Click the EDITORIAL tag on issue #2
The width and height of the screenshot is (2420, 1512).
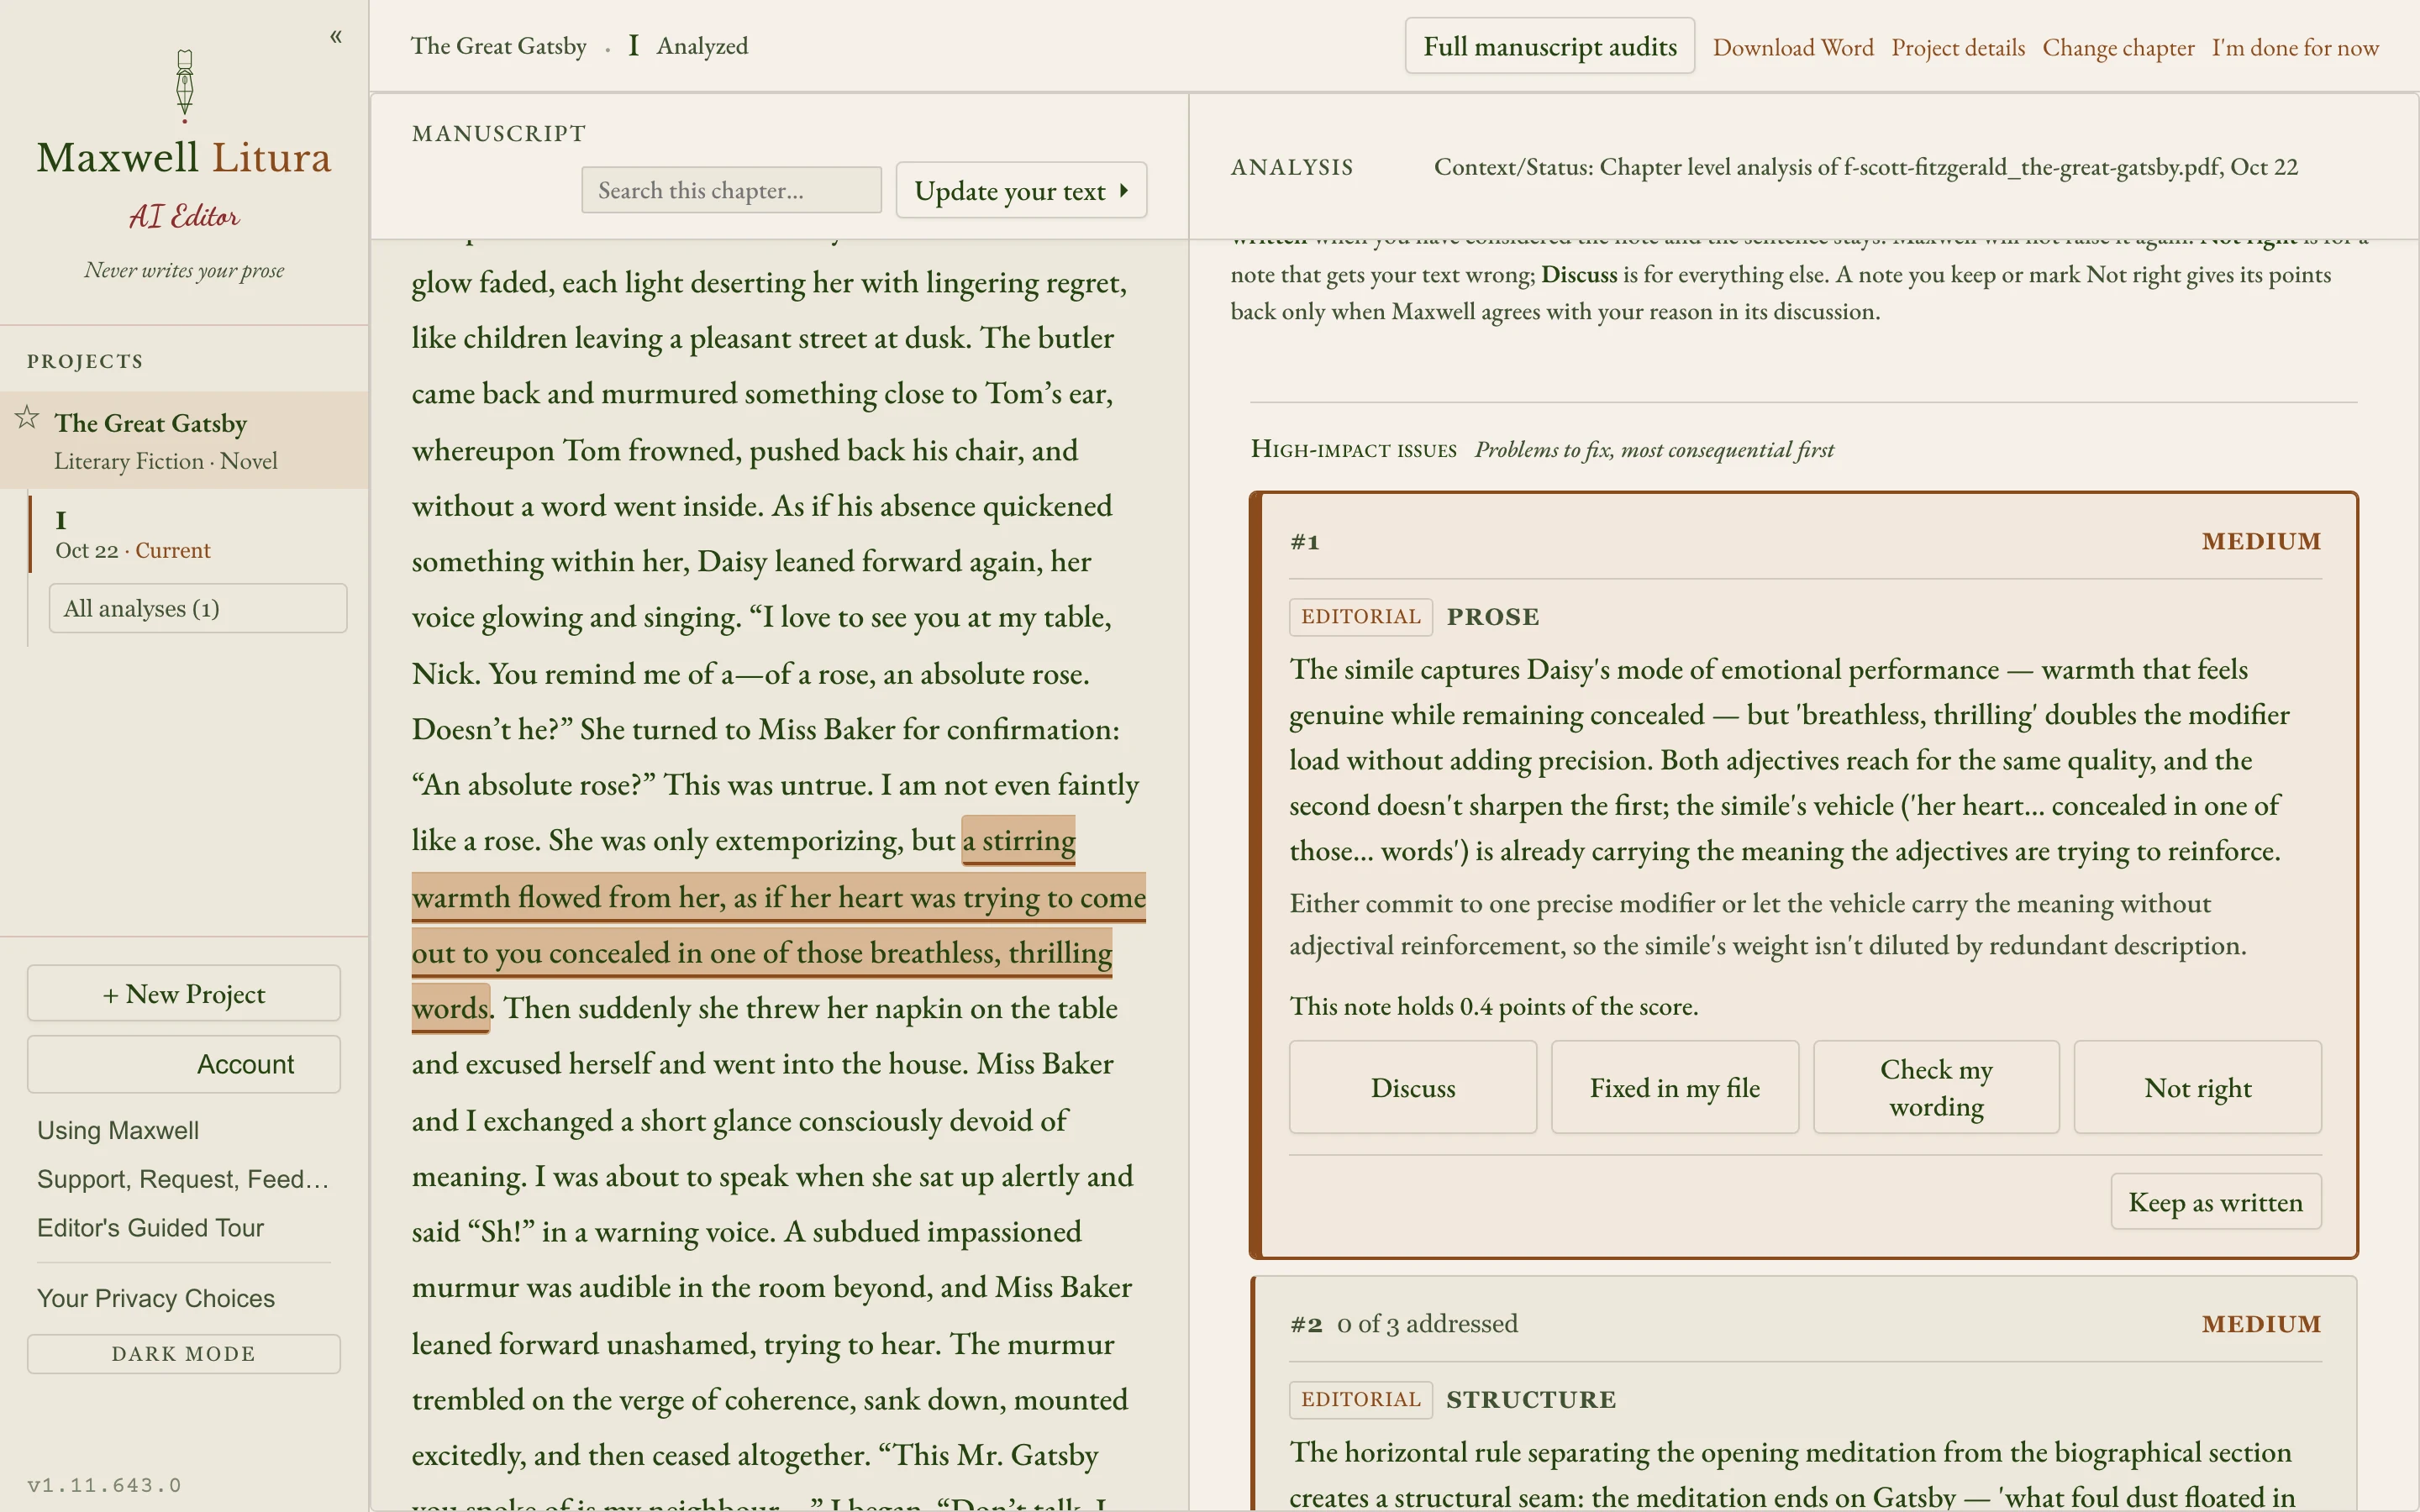(1361, 1399)
